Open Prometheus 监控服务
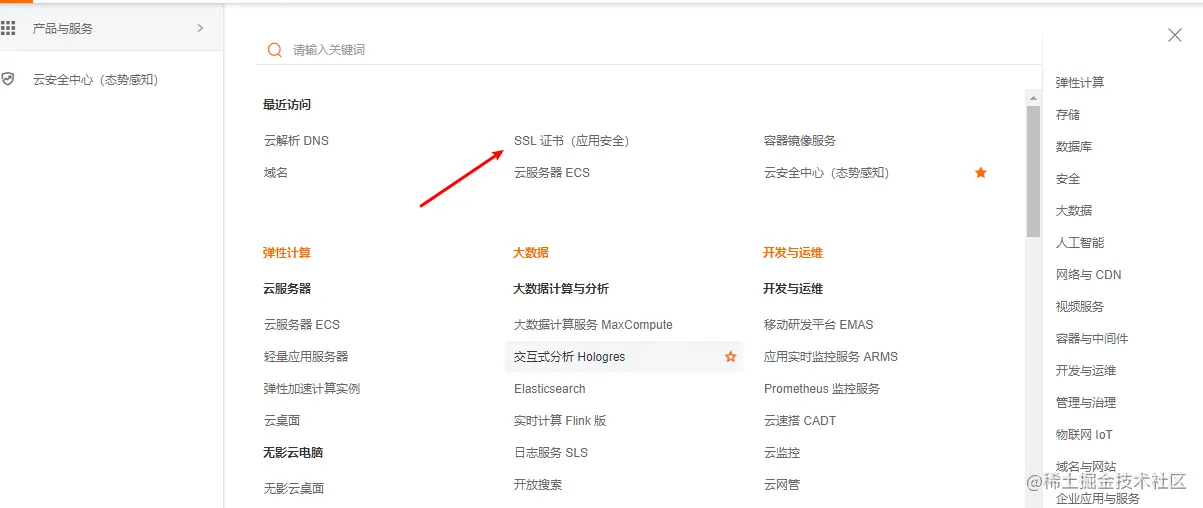This screenshot has height=508, width=1203. [822, 389]
